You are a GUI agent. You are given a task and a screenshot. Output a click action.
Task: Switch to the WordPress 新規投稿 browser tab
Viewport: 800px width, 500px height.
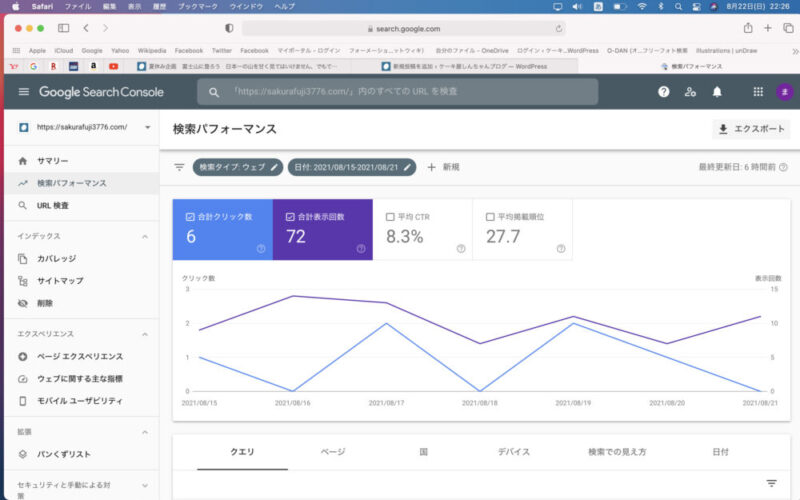pyautogui.click(x=464, y=66)
